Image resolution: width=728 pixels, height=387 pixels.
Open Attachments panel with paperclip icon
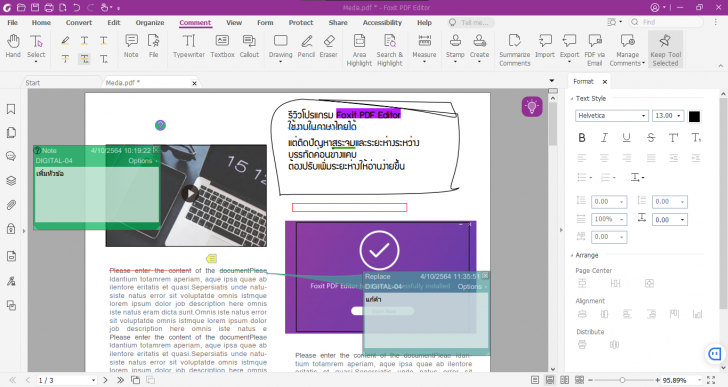click(x=11, y=205)
